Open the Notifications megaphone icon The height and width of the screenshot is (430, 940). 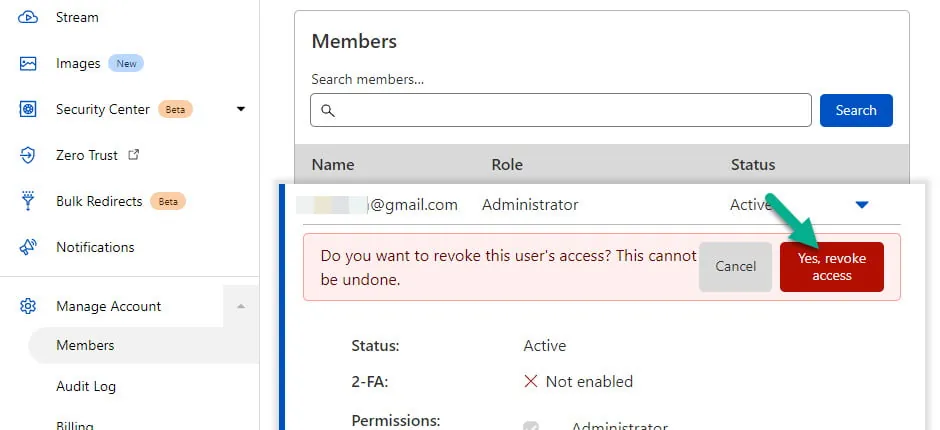(x=28, y=247)
